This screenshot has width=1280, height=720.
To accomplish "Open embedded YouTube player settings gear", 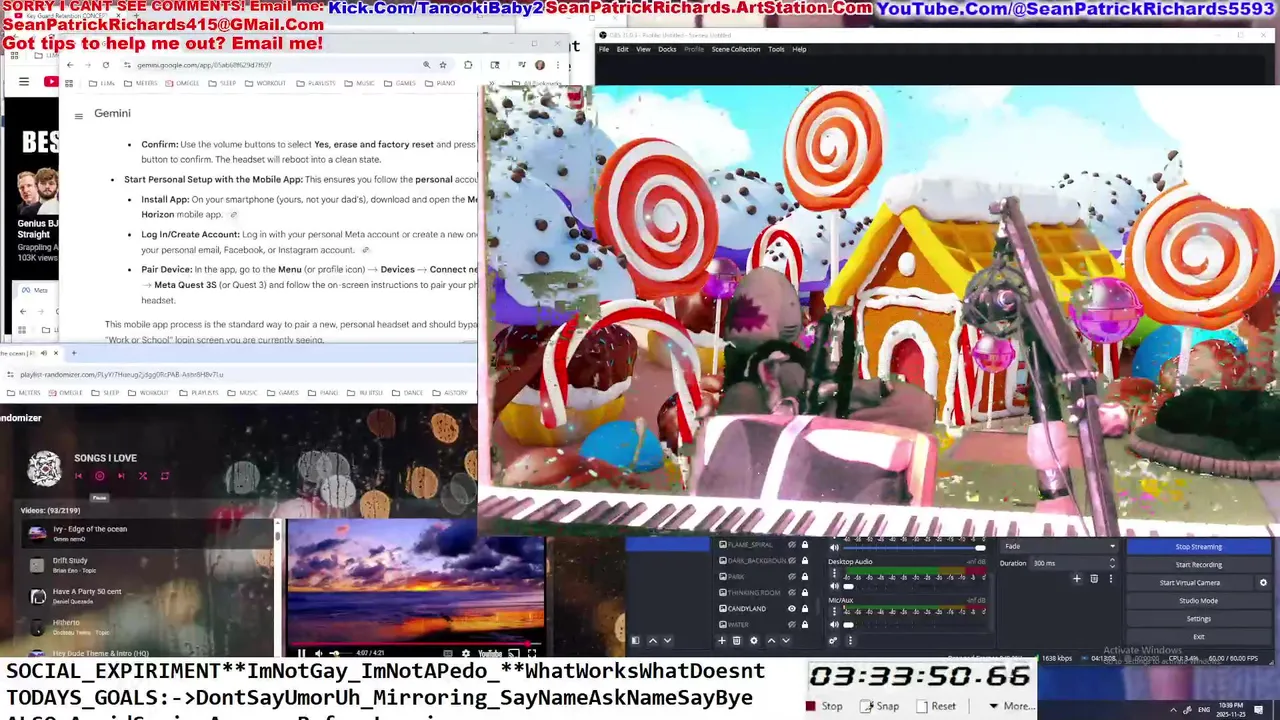I will tap(466, 653).
